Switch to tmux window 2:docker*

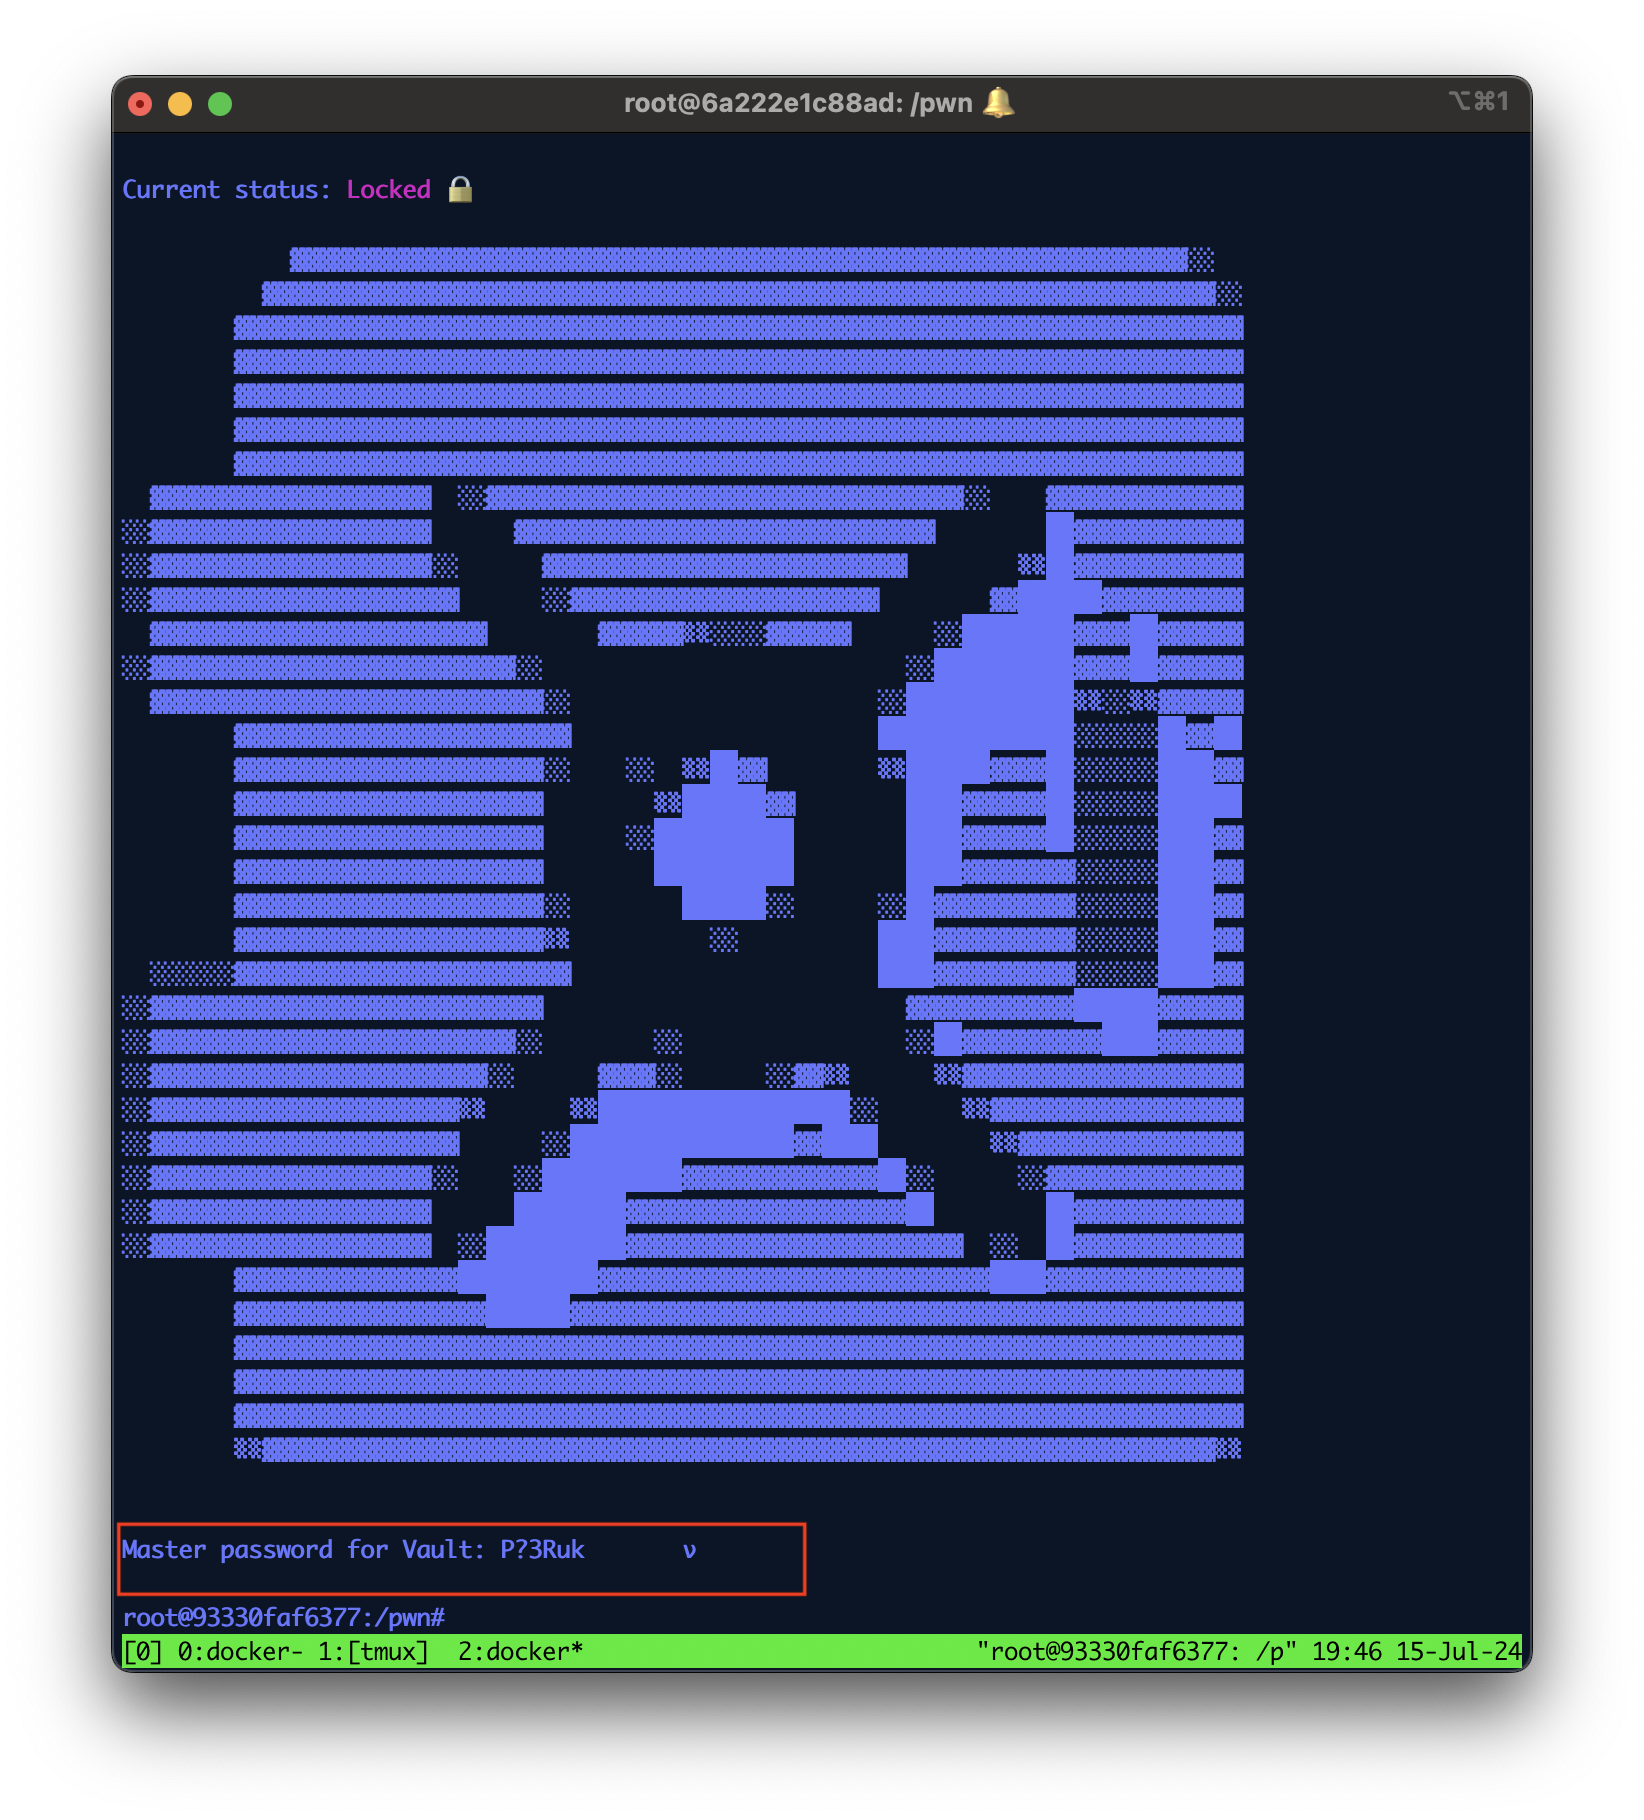coord(520,1651)
